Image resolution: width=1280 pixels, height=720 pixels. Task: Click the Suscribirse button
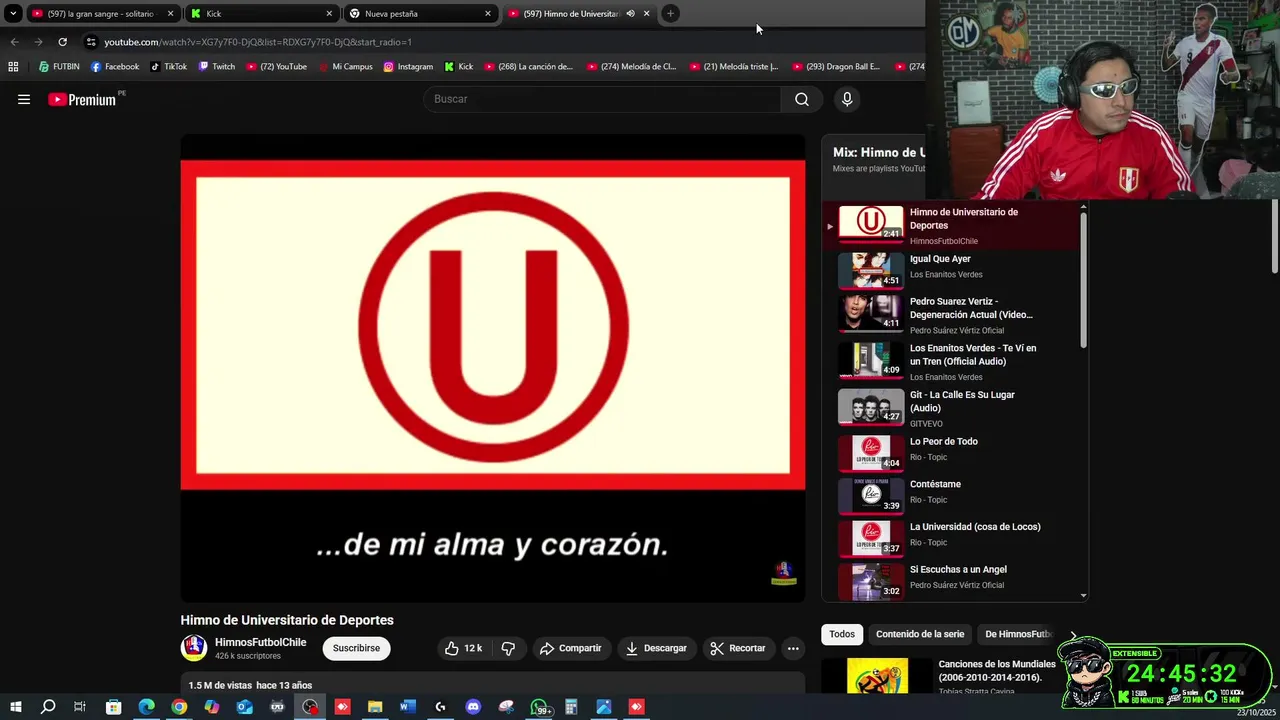pyautogui.click(x=356, y=648)
